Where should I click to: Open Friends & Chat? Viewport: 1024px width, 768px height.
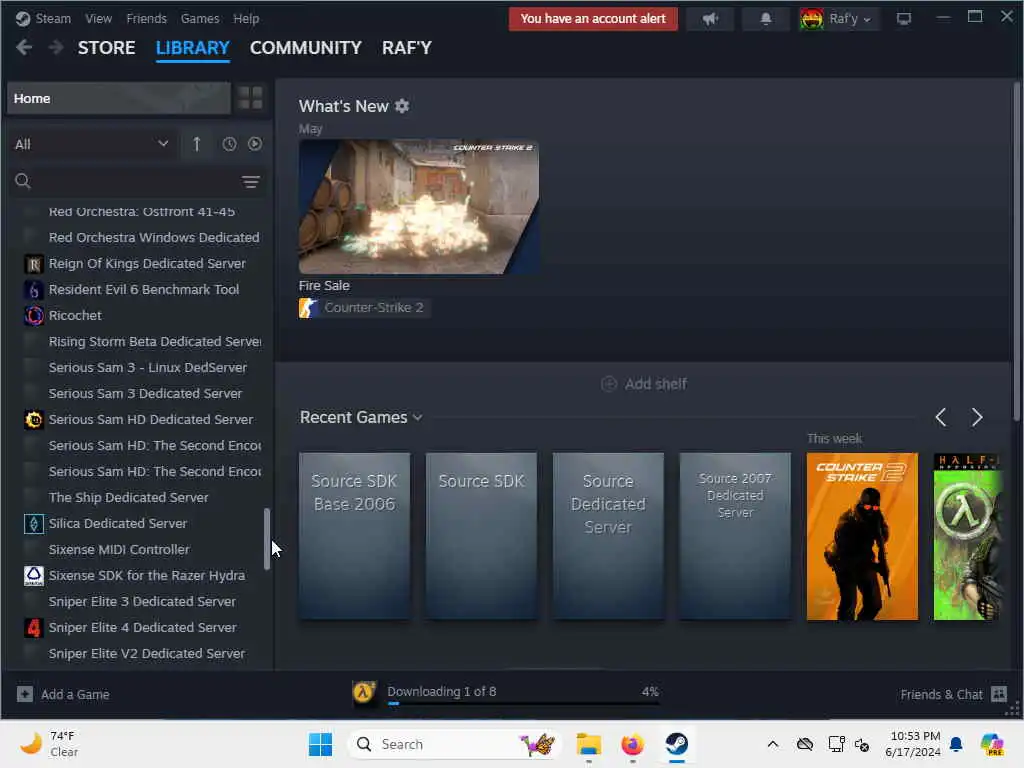click(x=953, y=694)
